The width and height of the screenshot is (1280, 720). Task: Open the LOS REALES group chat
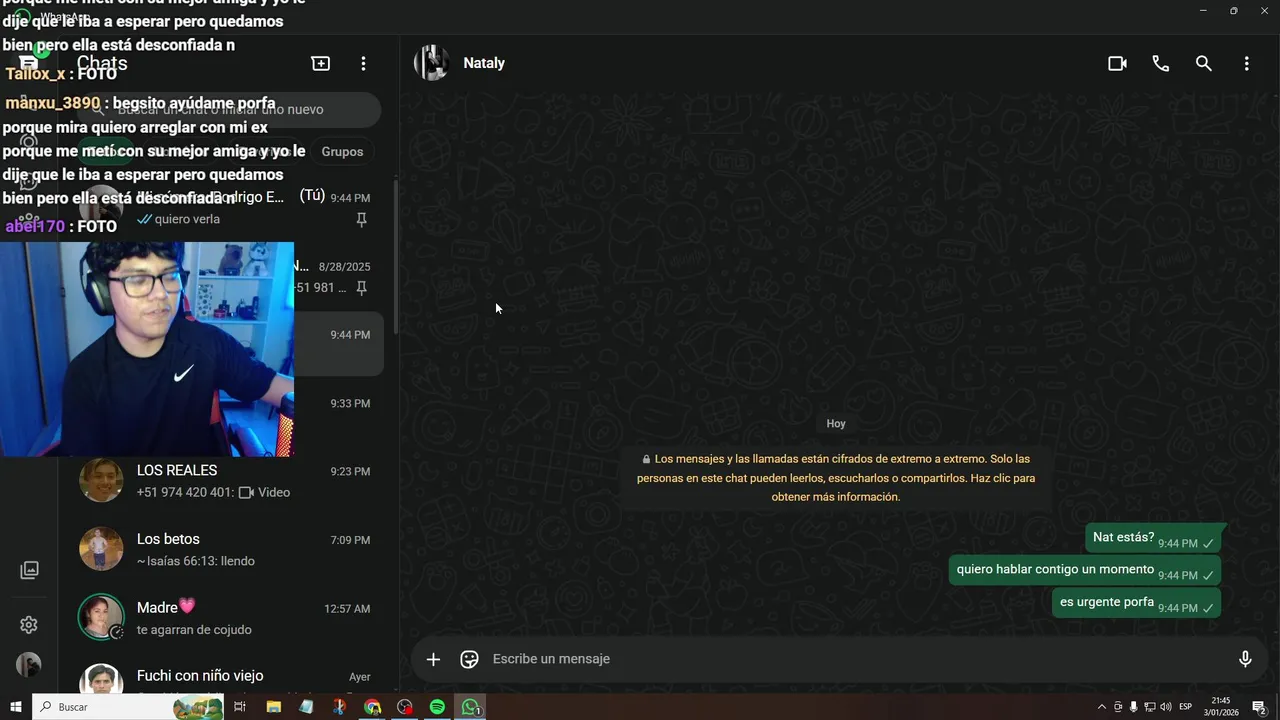227,481
